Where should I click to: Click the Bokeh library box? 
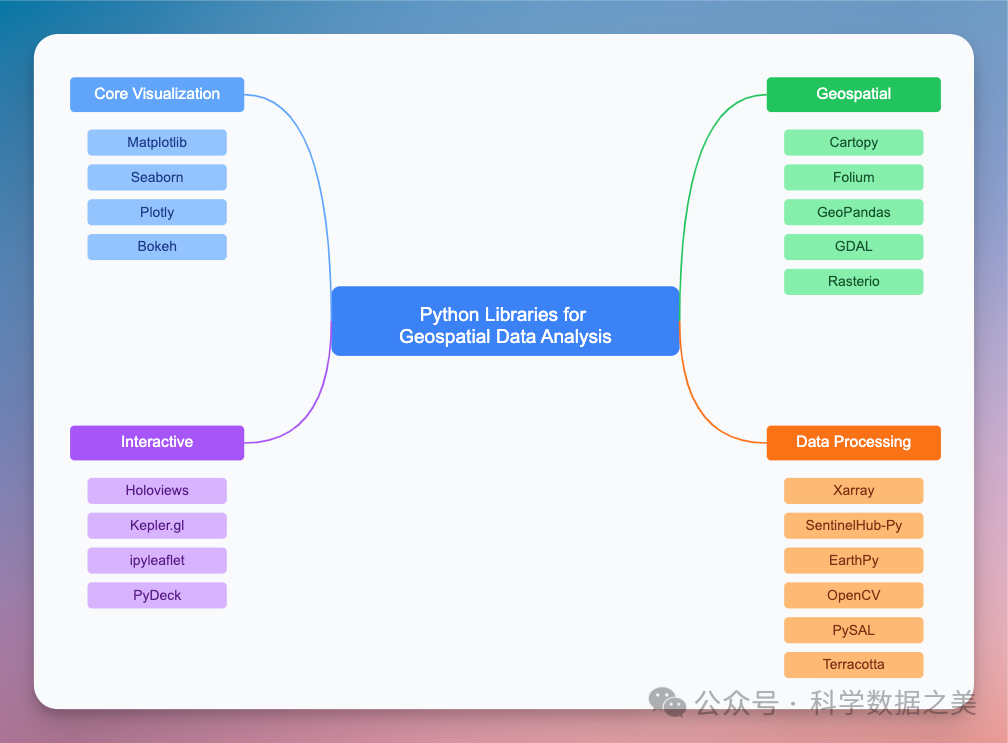pyautogui.click(x=157, y=246)
